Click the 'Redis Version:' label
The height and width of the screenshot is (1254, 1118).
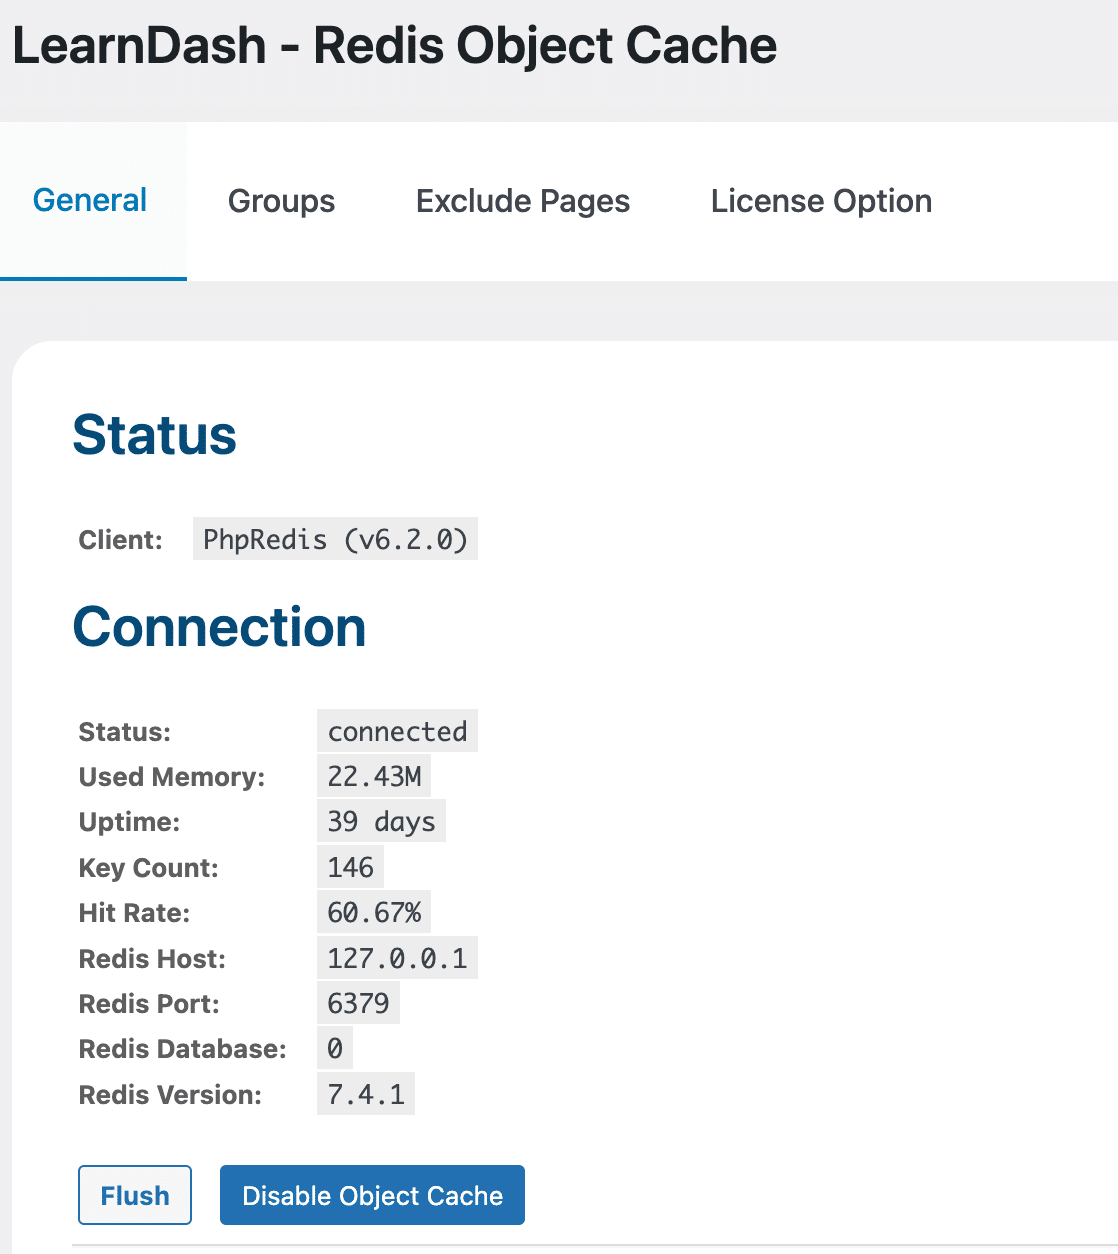pos(170,1095)
